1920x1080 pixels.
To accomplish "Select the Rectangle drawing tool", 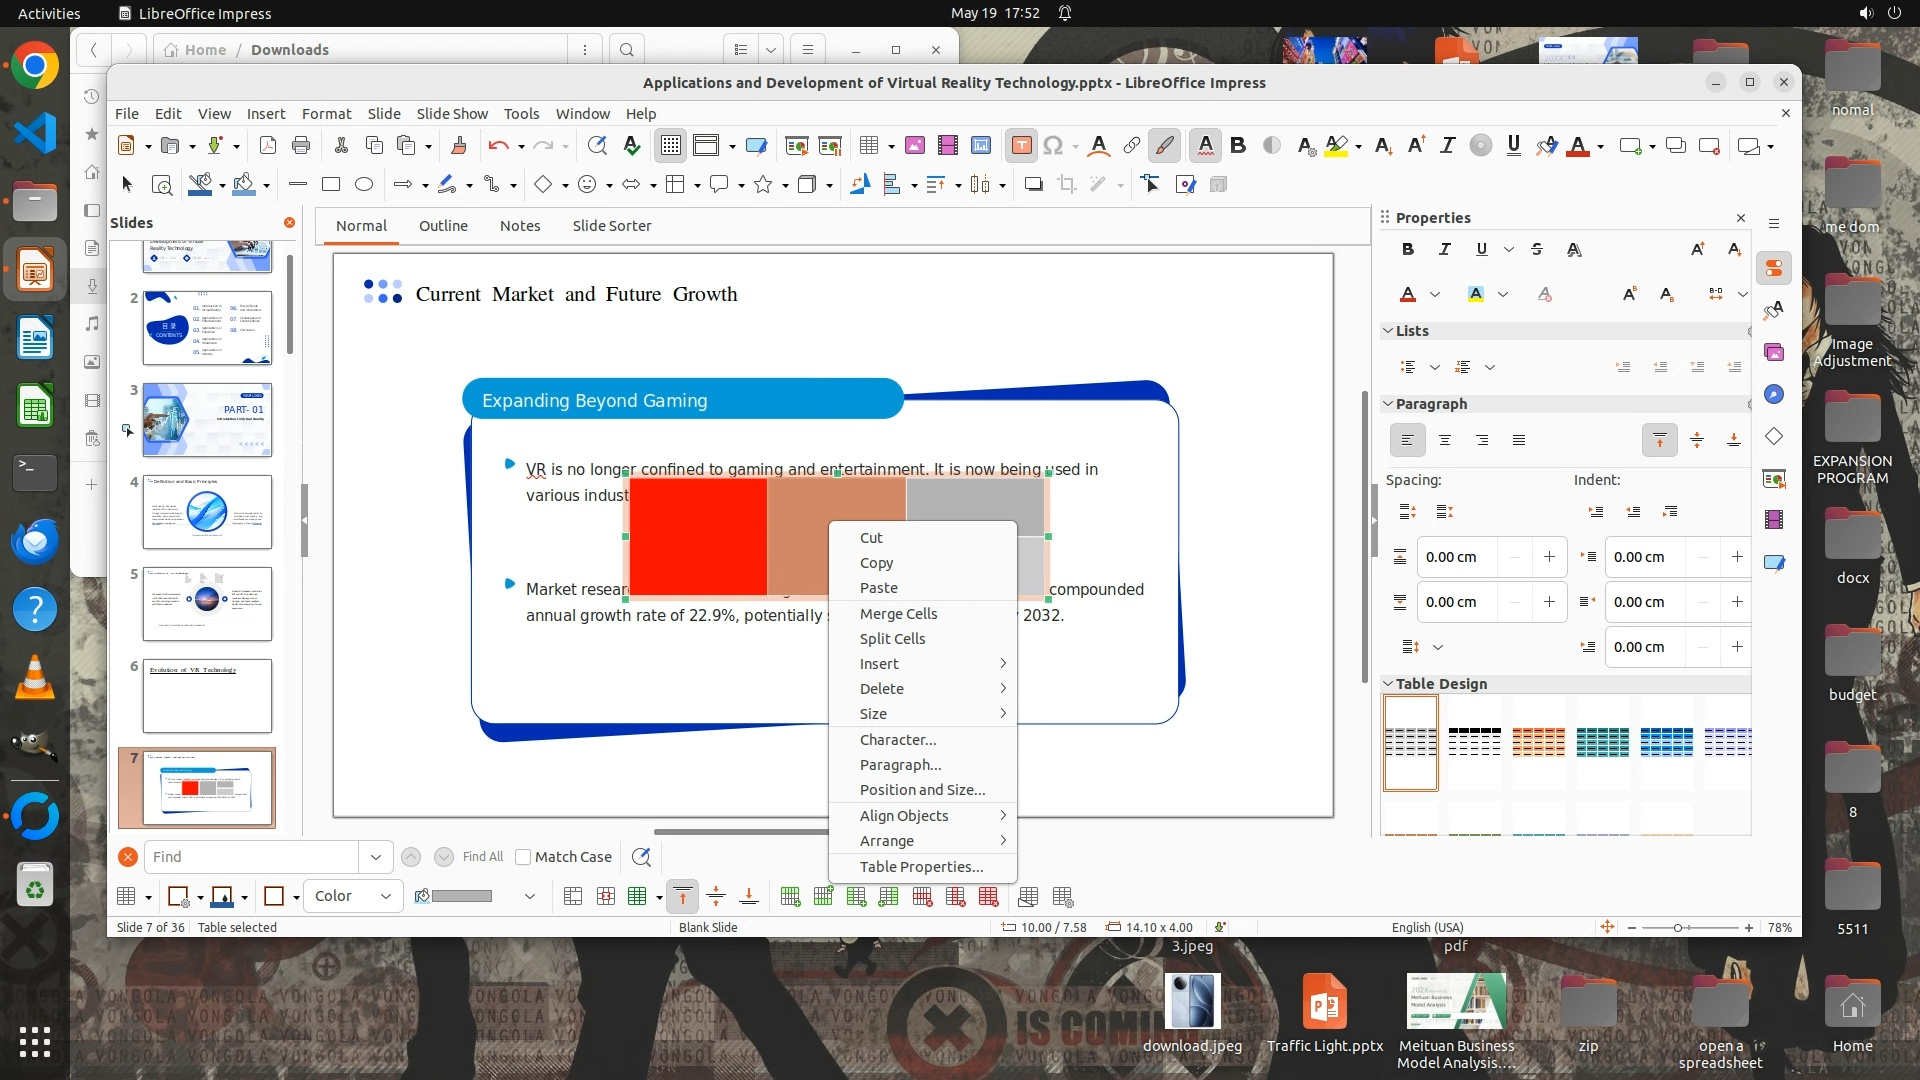I will point(331,184).
